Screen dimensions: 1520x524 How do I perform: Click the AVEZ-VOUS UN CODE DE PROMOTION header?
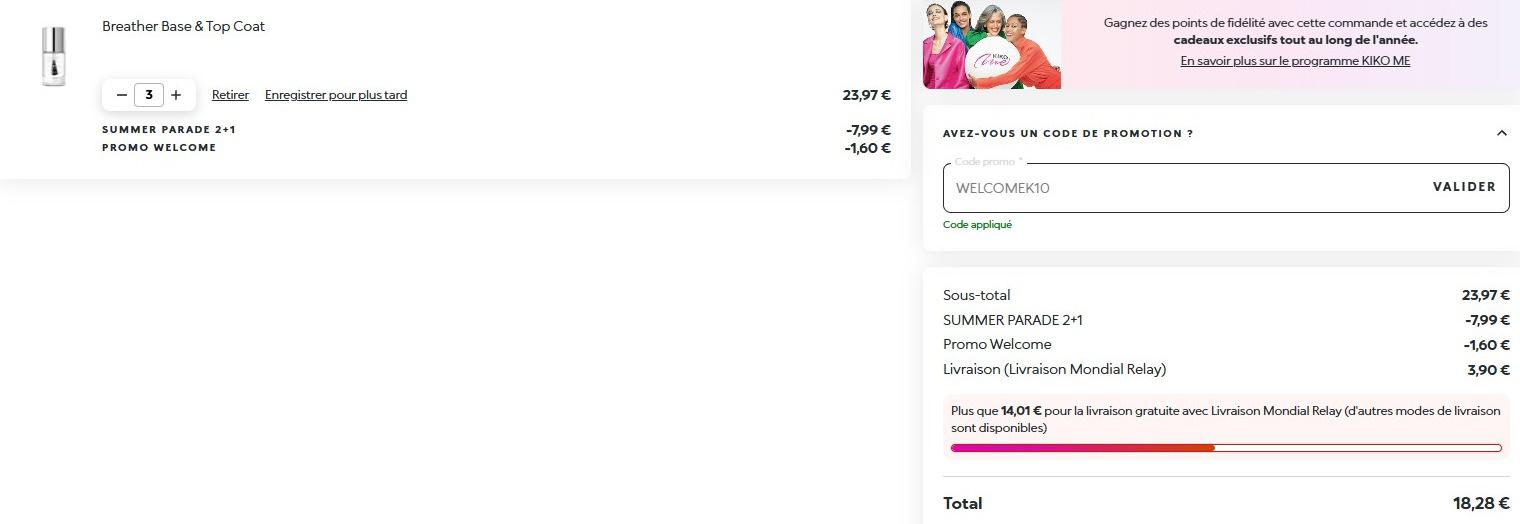tap(1067, 133)
